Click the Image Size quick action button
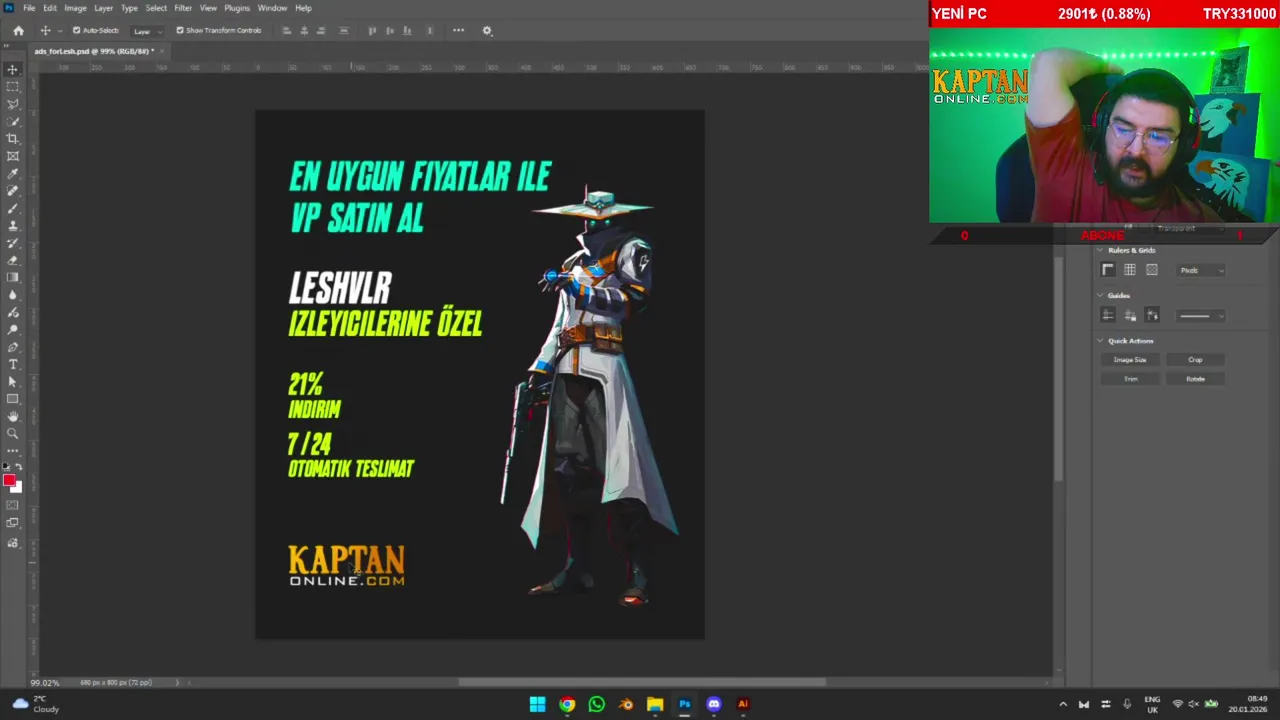 [1130, 360]
